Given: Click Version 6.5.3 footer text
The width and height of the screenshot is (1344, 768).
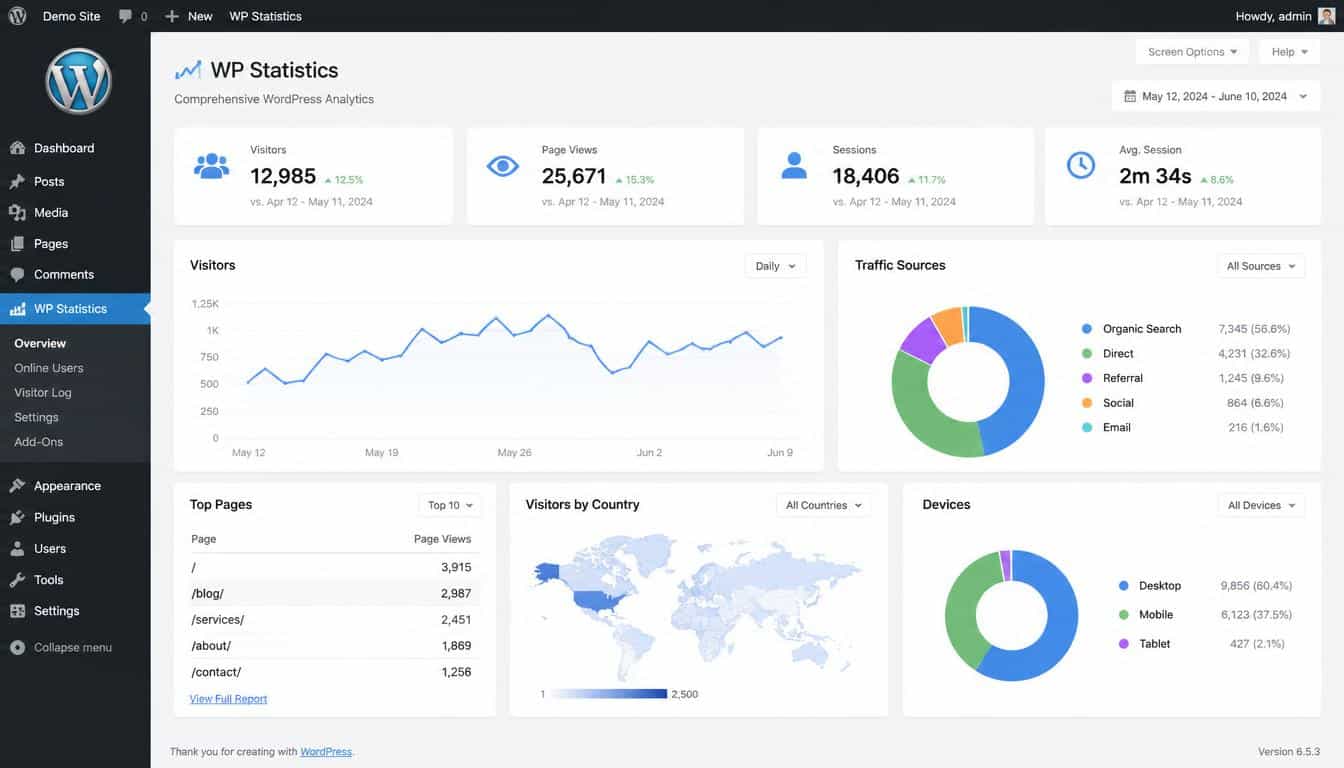Looking at the screenshot, I should (1289, 751).
